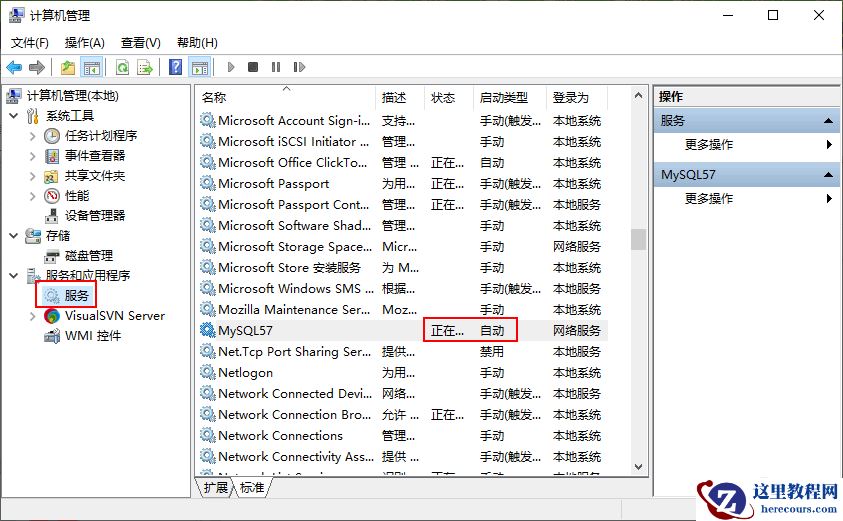Sort by the 登录为 column header
The image size is (843, 521).
tap(576, 97)
